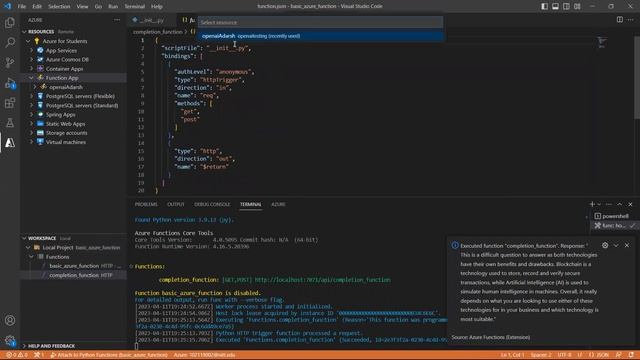This screenshot has height=360, width=640.
Task: Expand the openaiAdarsh function app
Action: [35, 87]
